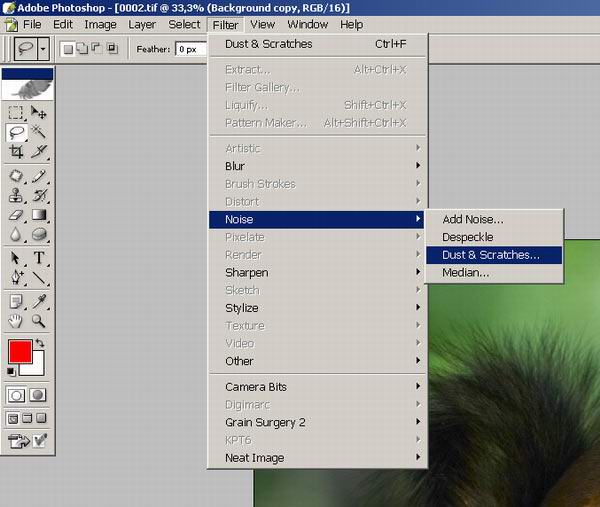Select the Pen tool
Screen dimensions: 600x507
tap(16, 277)
